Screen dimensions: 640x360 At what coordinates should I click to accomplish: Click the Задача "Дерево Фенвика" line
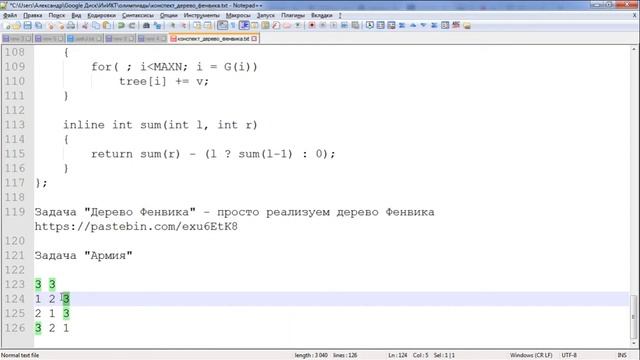coord(234,212)
